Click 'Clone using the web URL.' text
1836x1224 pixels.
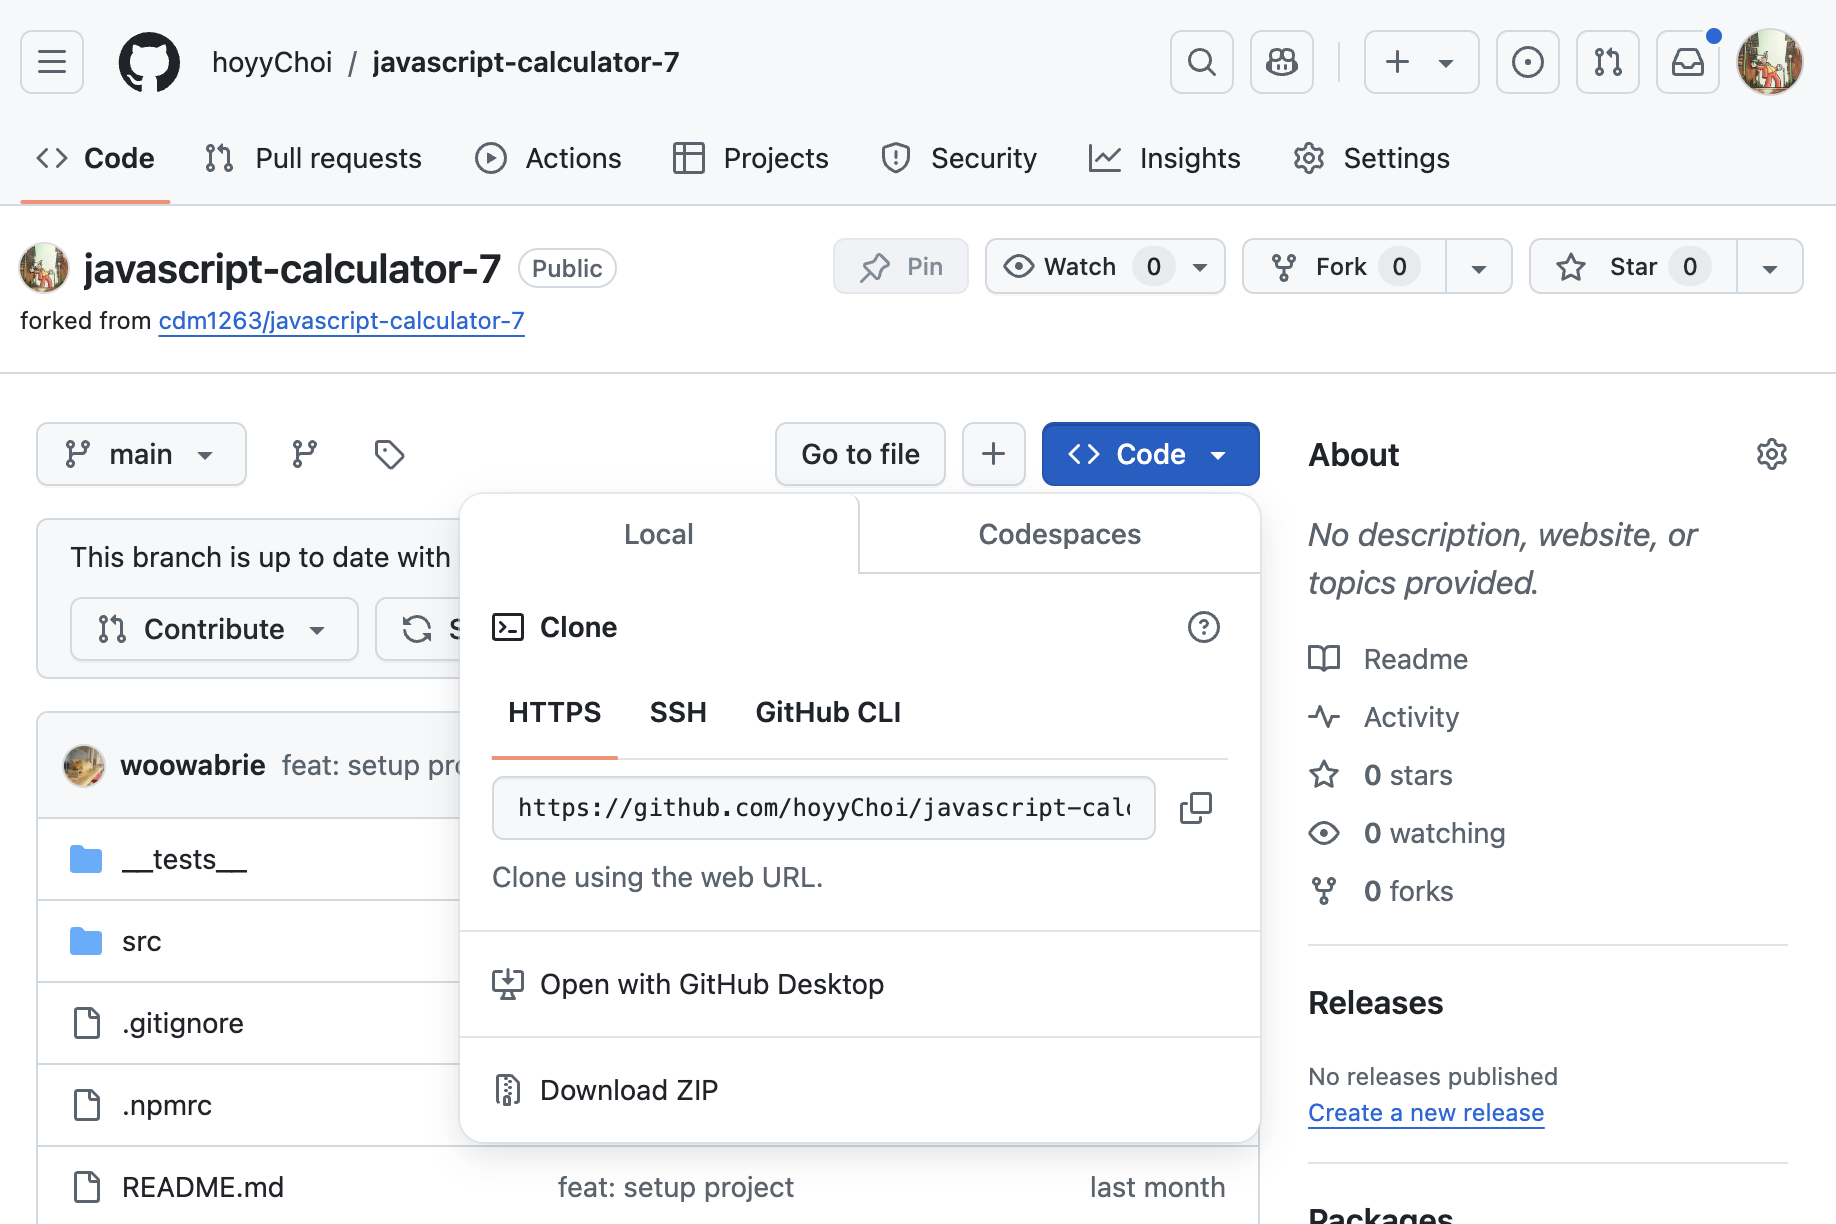pyautogui.click(x=658, y=877)
